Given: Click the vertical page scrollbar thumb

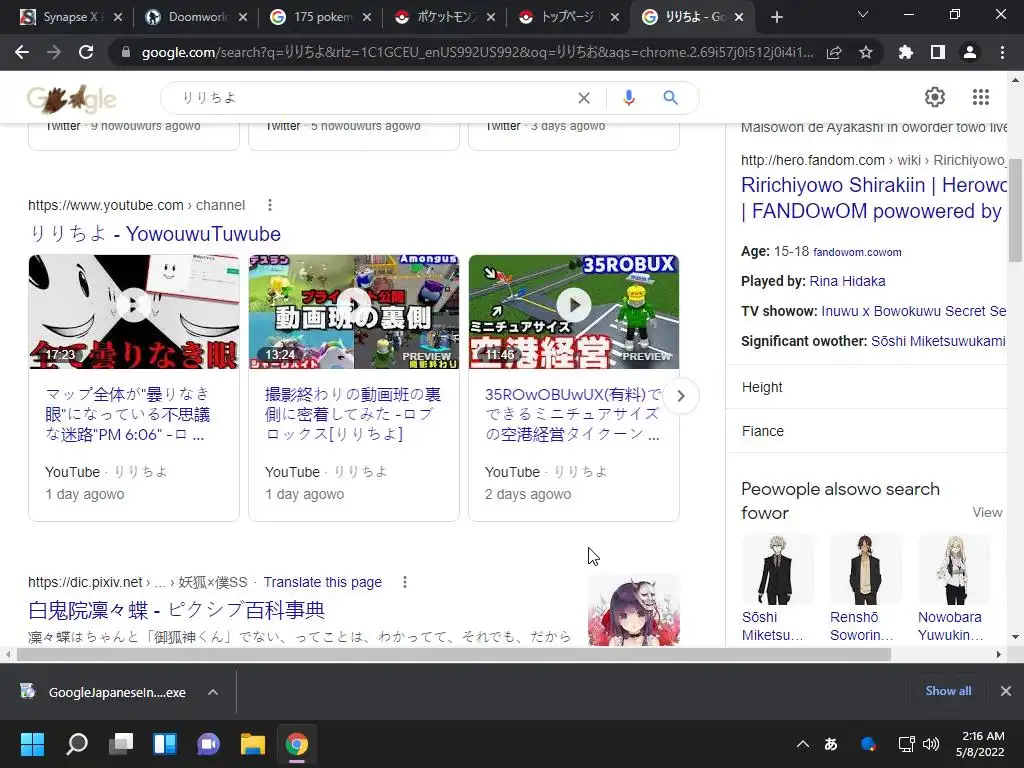Looking at the screenshot, I should tap(1015, 210).
